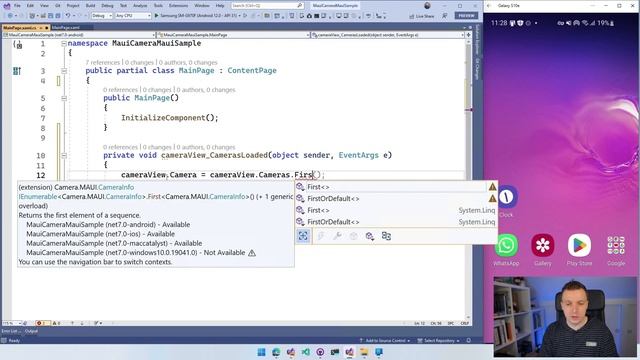Click the account profile avatar
This screenshot has height=360, width=640.
click(427, 6)
